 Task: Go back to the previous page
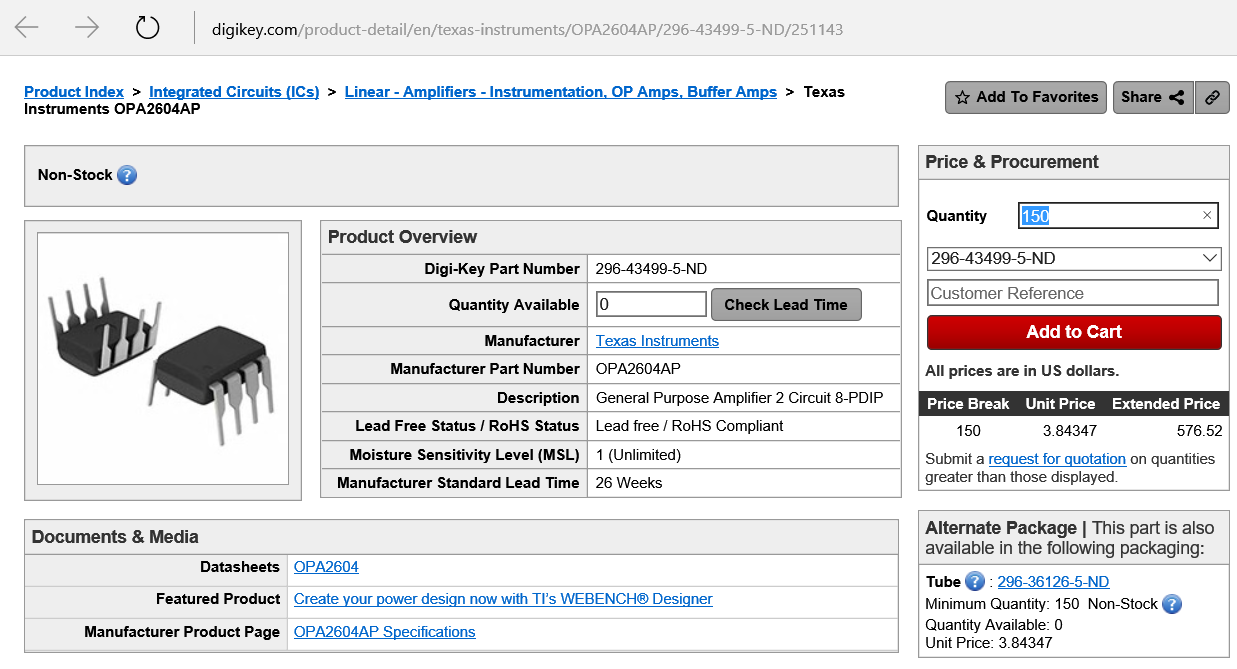click(x=27, y=28)
